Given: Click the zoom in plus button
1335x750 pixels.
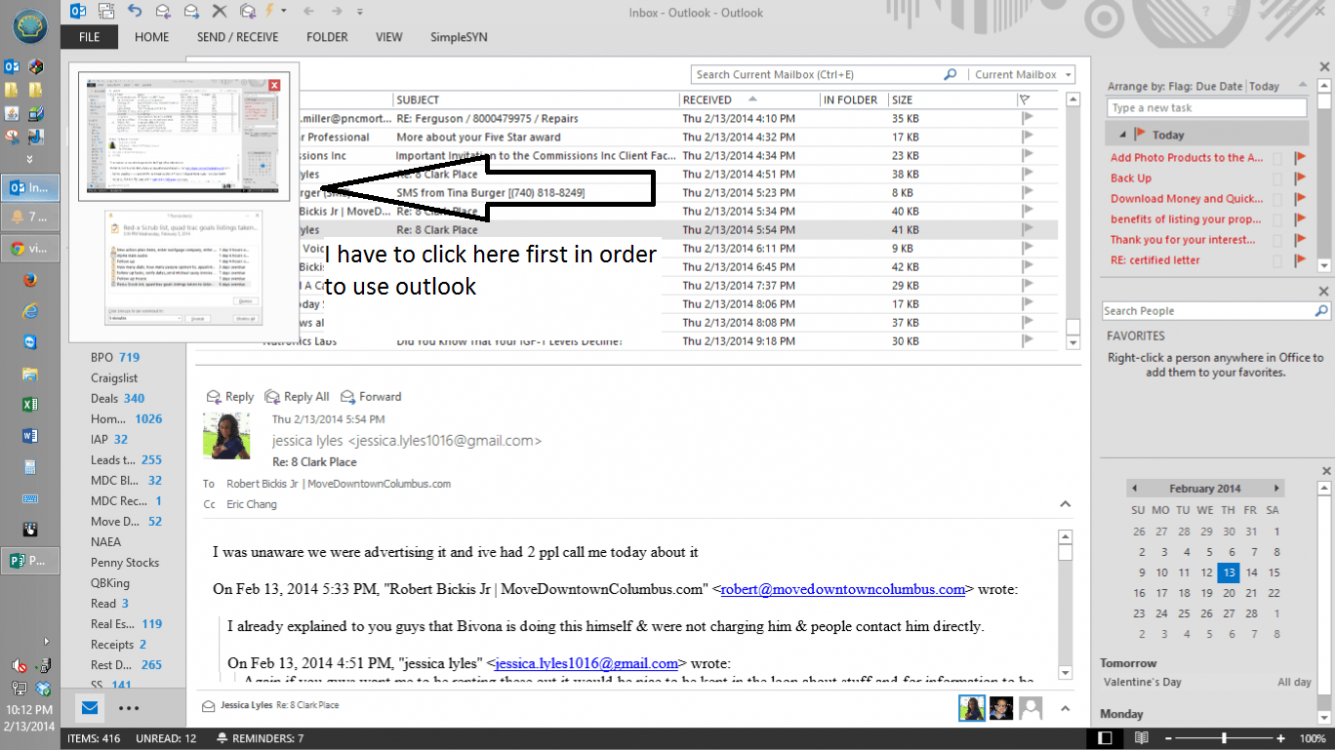Looking at the screenshot, I should [1279, 738].
